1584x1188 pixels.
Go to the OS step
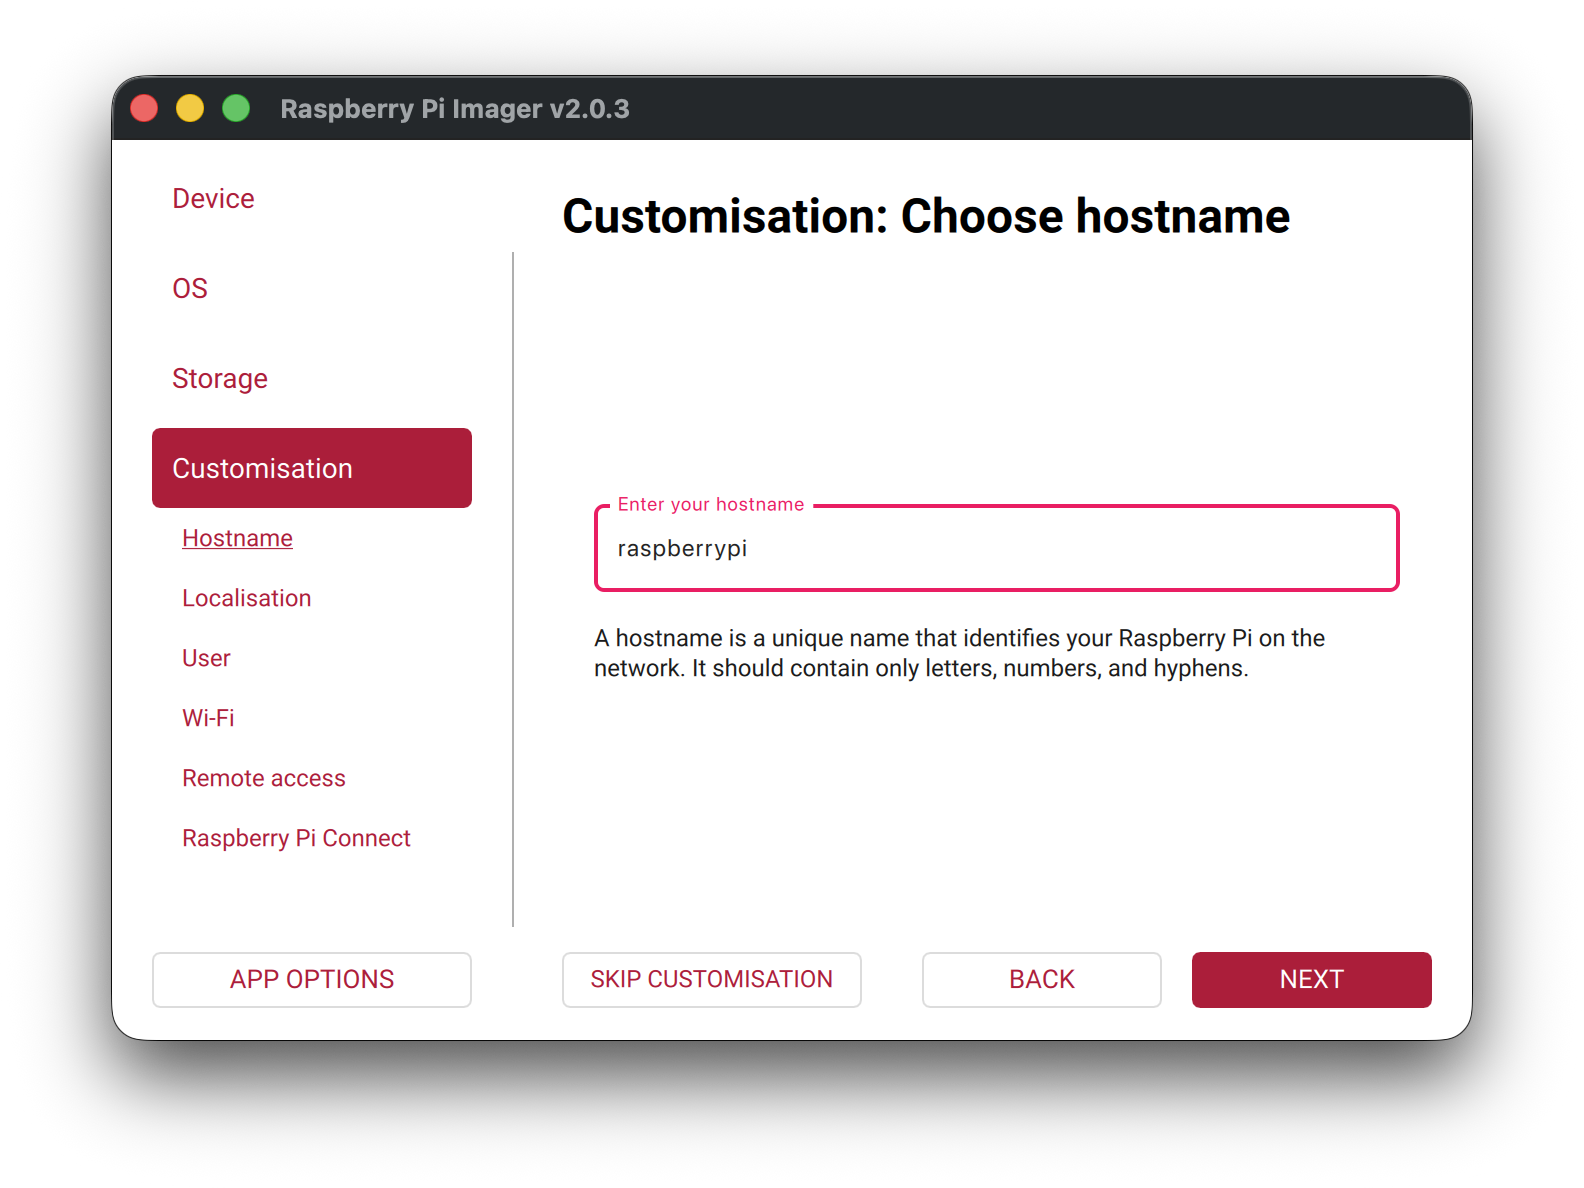(190, 288)
